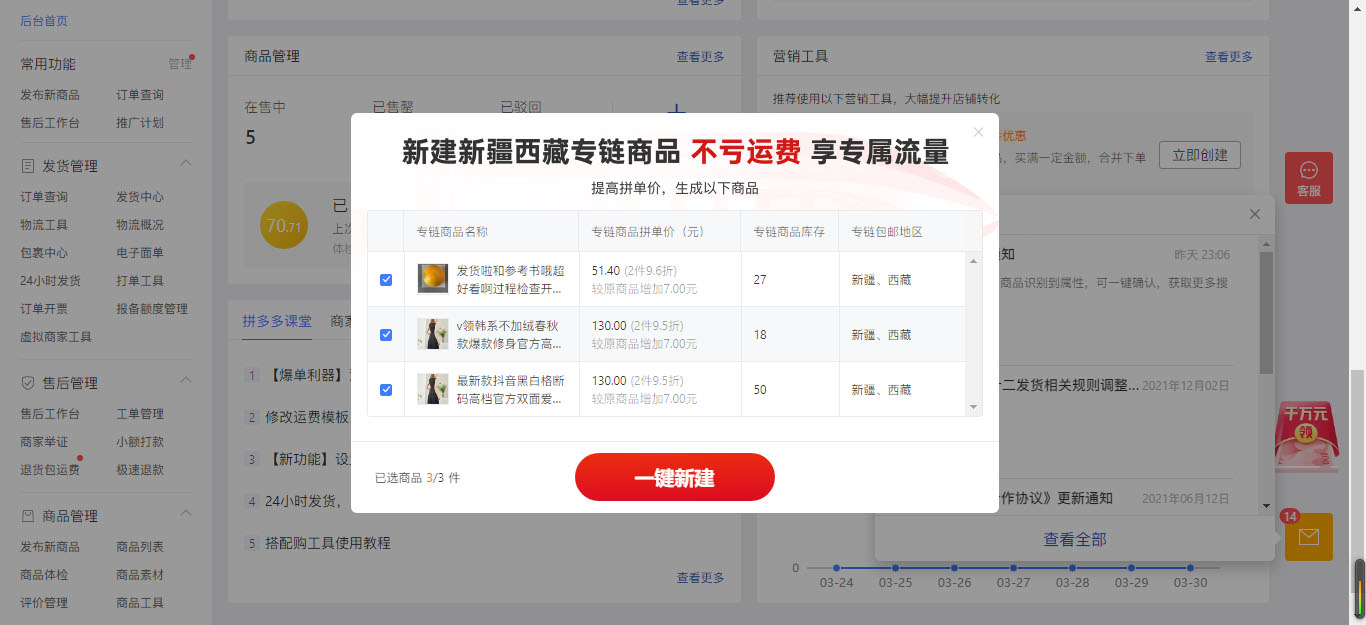Collapse the 售后管理 sidebar group

(x=186, y=381)
